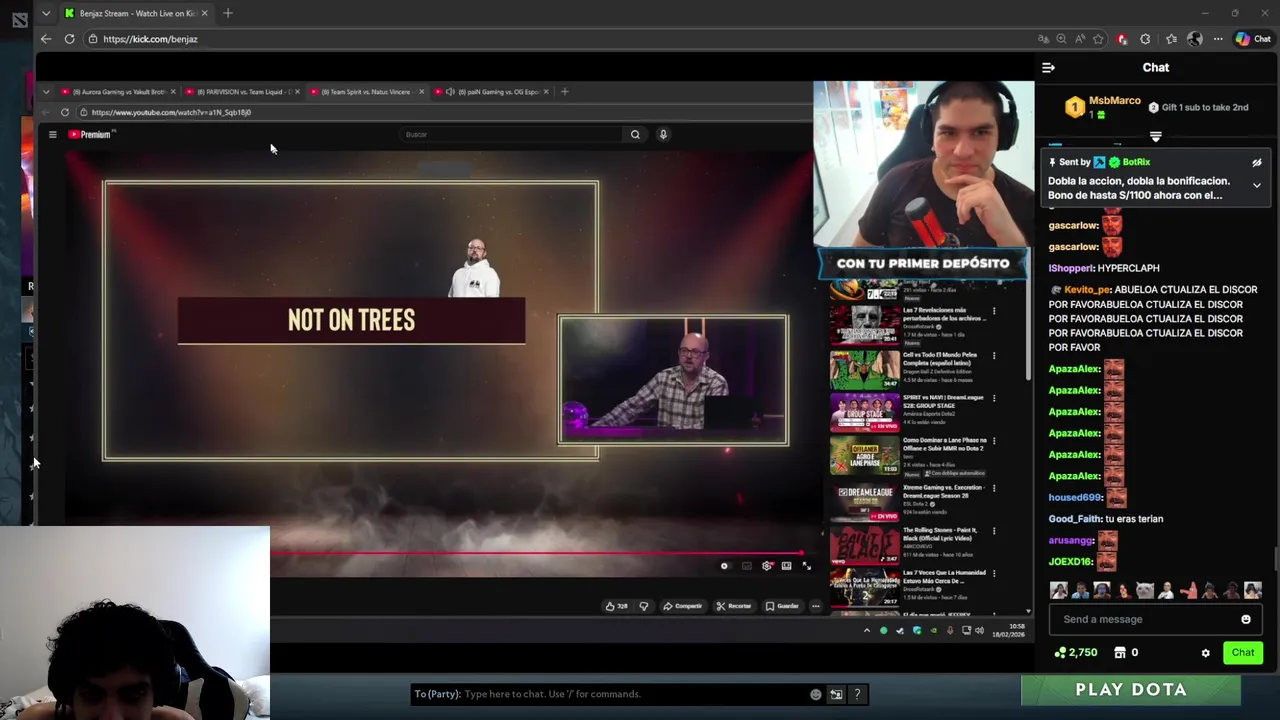Viewport: 1280px width, 720px height.
Task: Reload the streamed YouTube page
Action: 65,112
